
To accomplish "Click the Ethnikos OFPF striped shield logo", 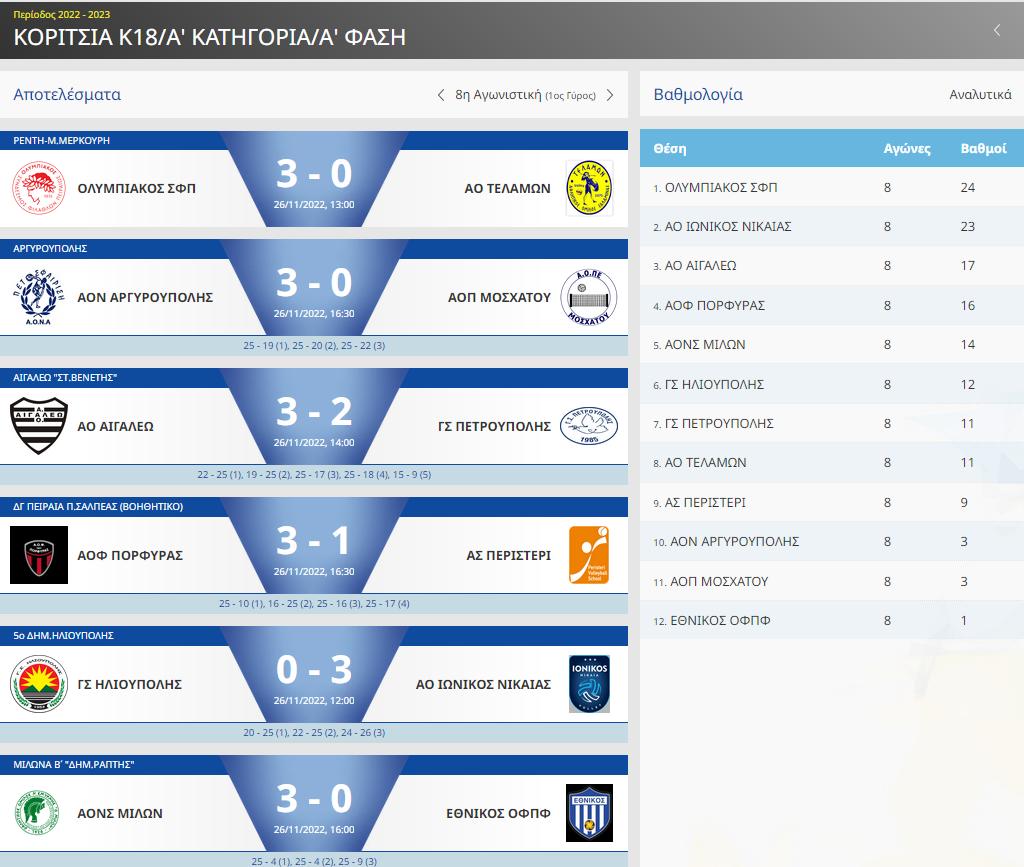I will tap(589, 813).
